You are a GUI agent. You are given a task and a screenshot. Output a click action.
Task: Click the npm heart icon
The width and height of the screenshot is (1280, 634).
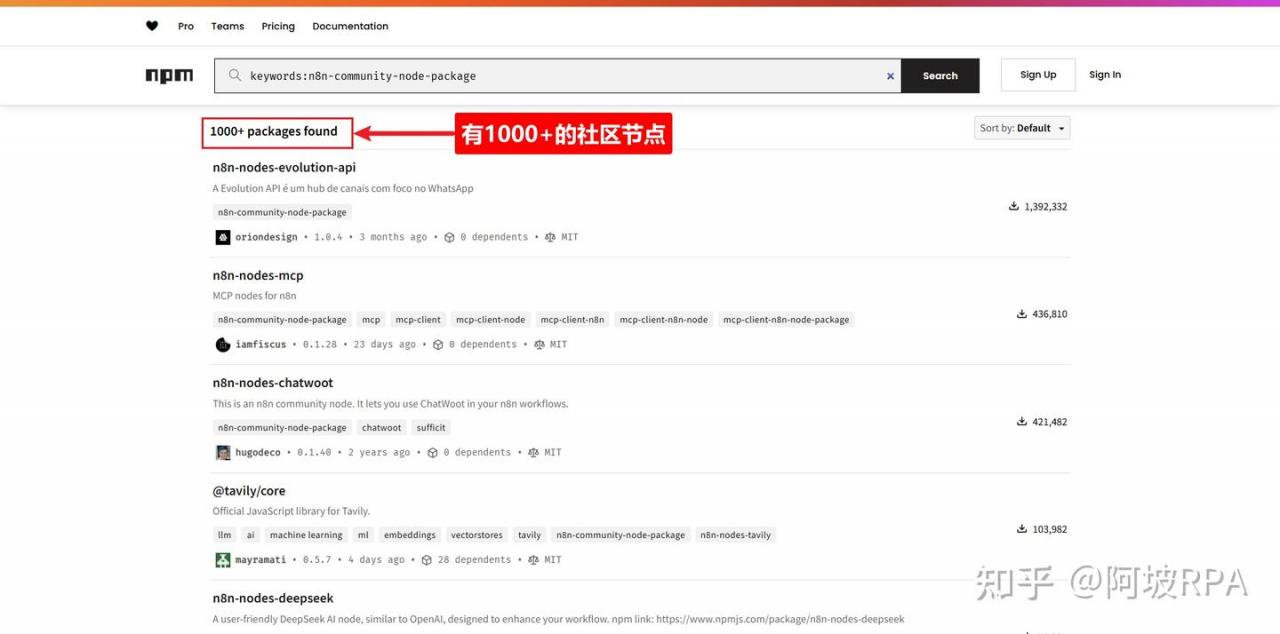pyautogui.click(x=152, y=26)
